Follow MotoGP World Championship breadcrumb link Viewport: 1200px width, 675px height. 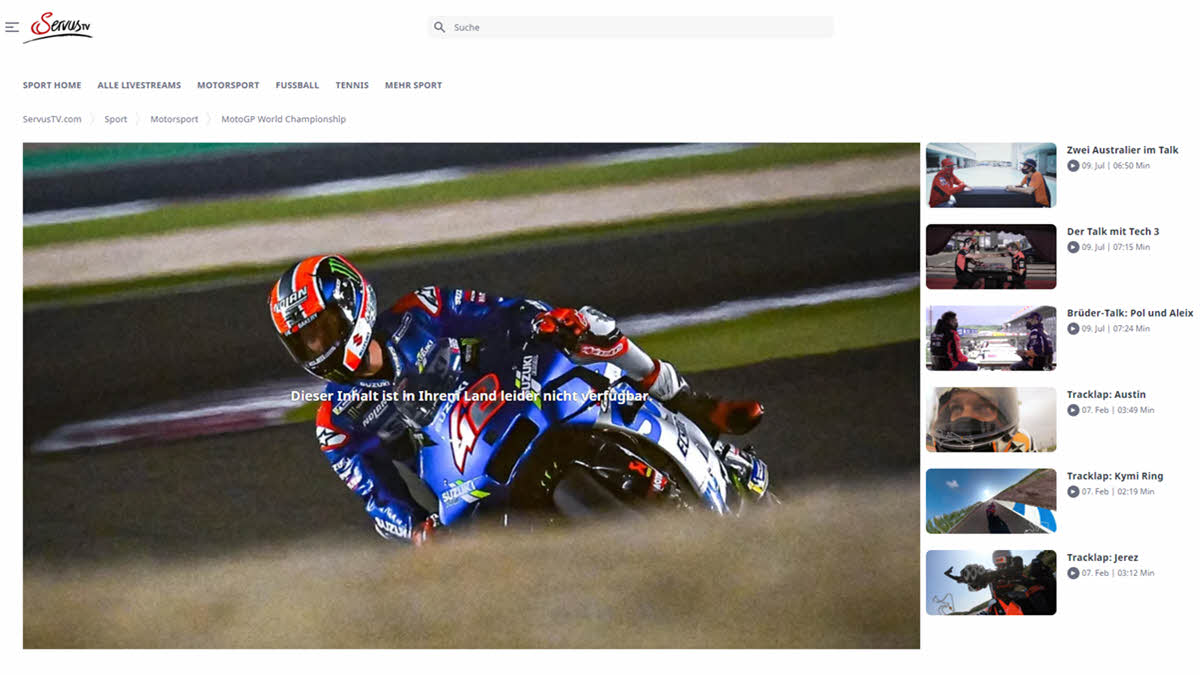(x=283, y=119)
